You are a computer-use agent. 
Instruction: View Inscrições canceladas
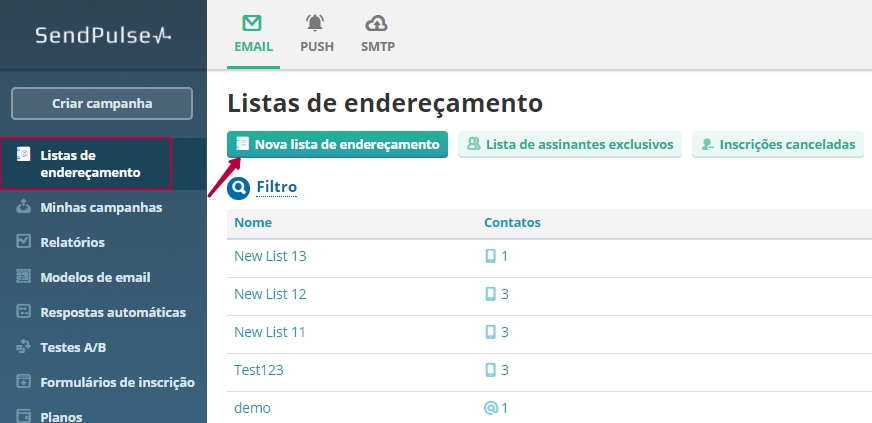click(x=778, y=145)
